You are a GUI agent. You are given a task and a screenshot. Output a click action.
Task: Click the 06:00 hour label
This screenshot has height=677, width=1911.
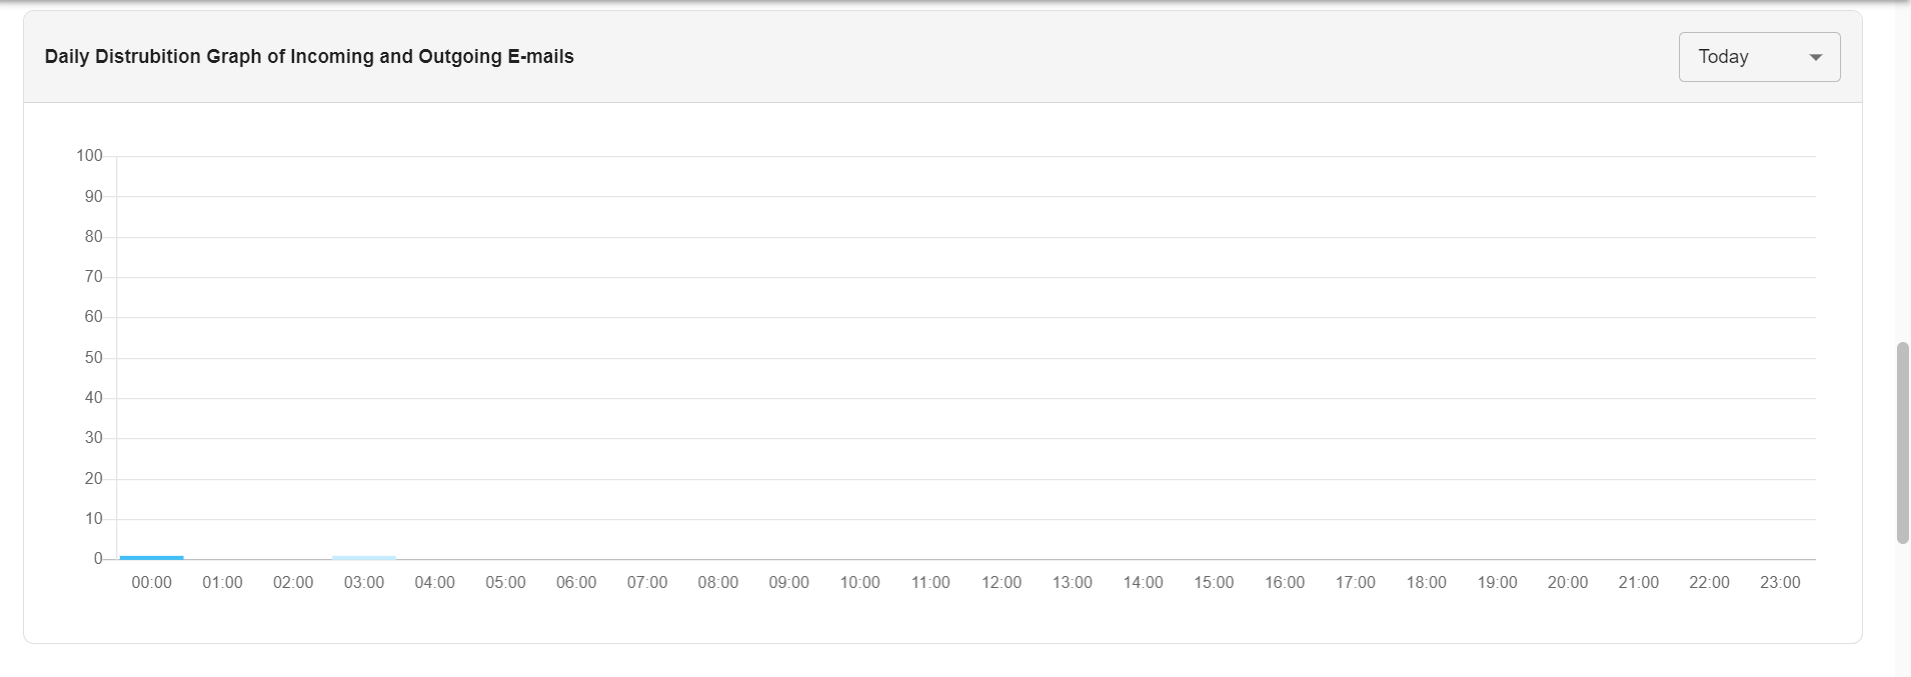point(576,583)
